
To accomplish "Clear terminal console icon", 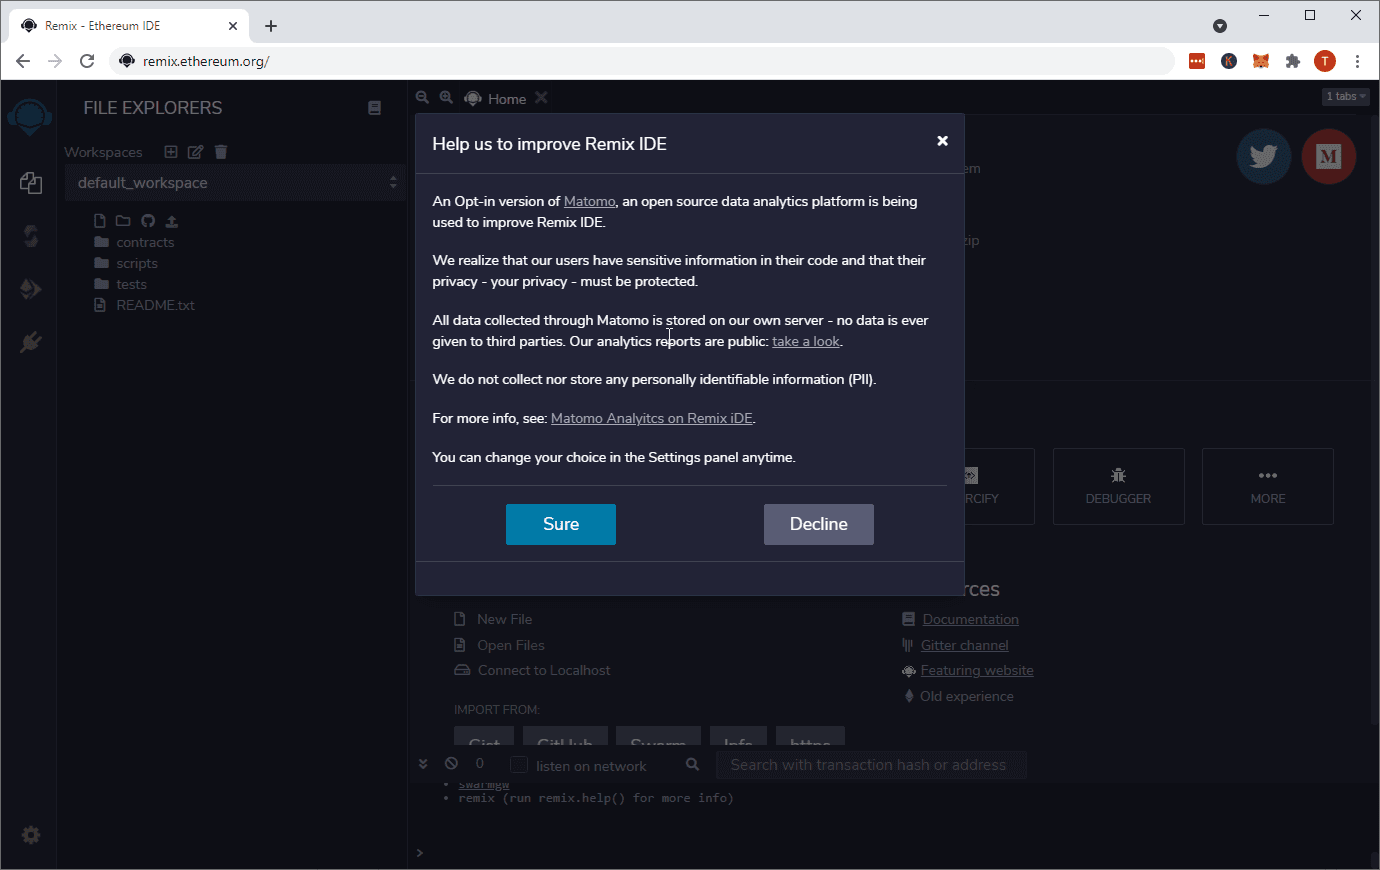I will point(451,763).
